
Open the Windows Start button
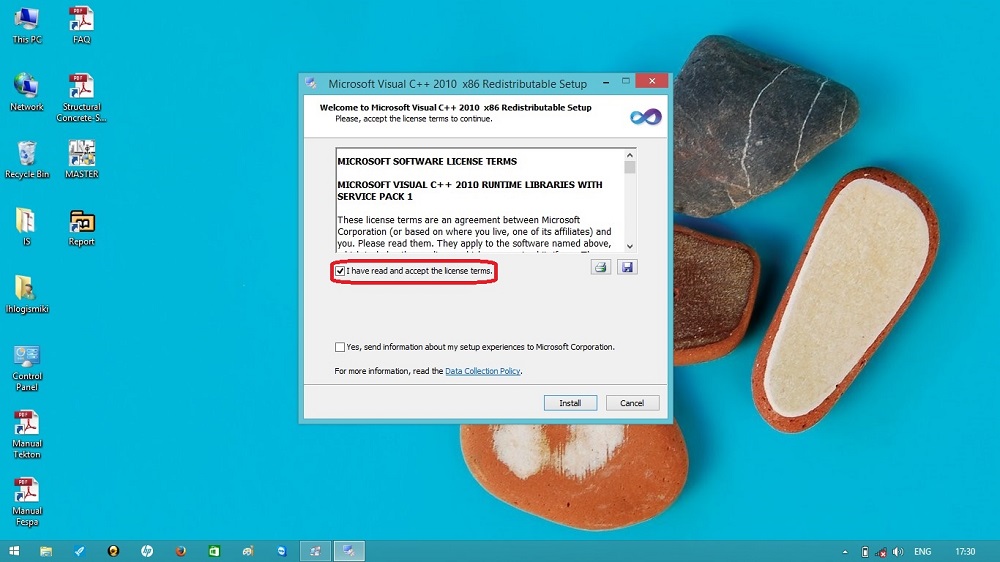pyautogui.click(x=14, y=551)
